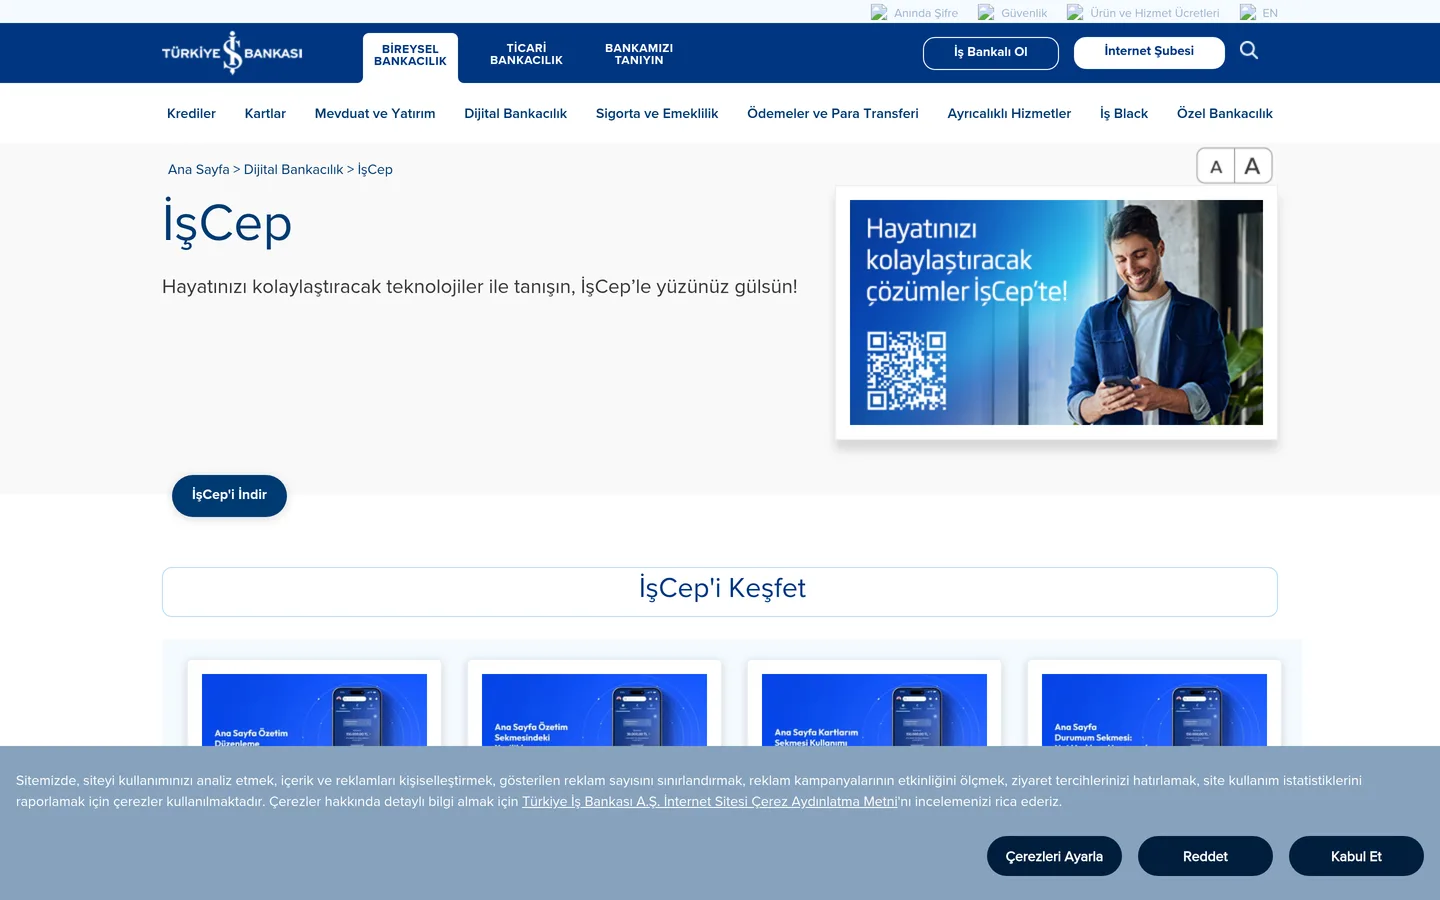Screen dimensions: 1440x900
Task: Switch to Bireysel Bankacılık tab
Action: (x=410, y=56)
